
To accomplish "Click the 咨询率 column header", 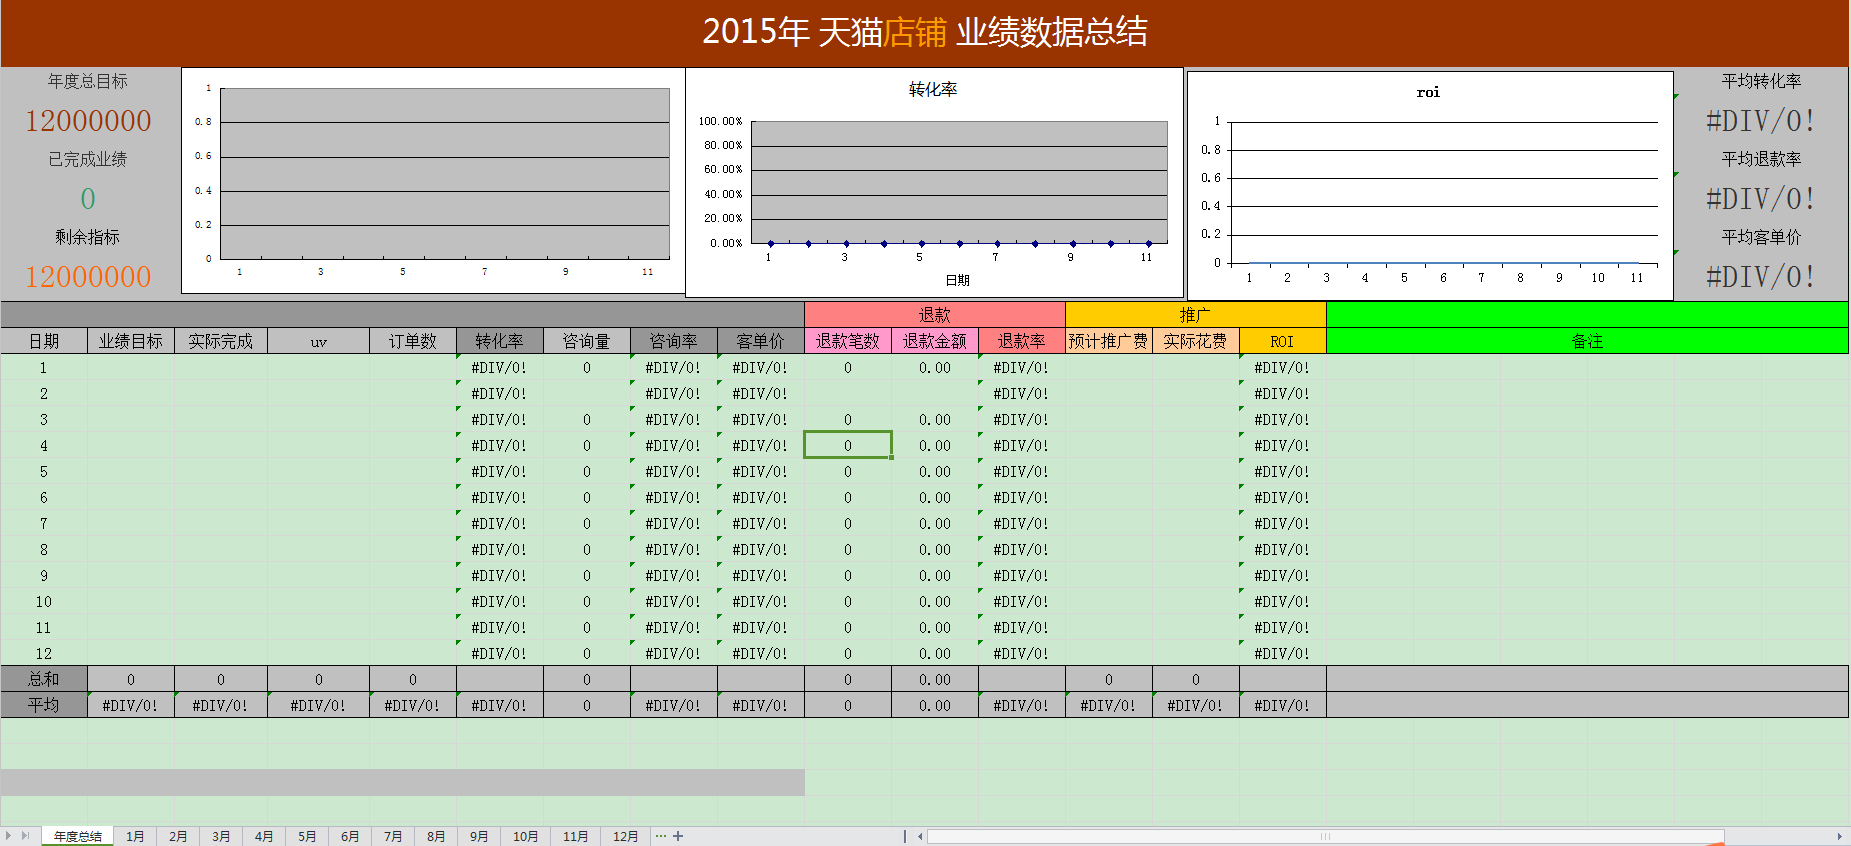I will coord(674,341).
